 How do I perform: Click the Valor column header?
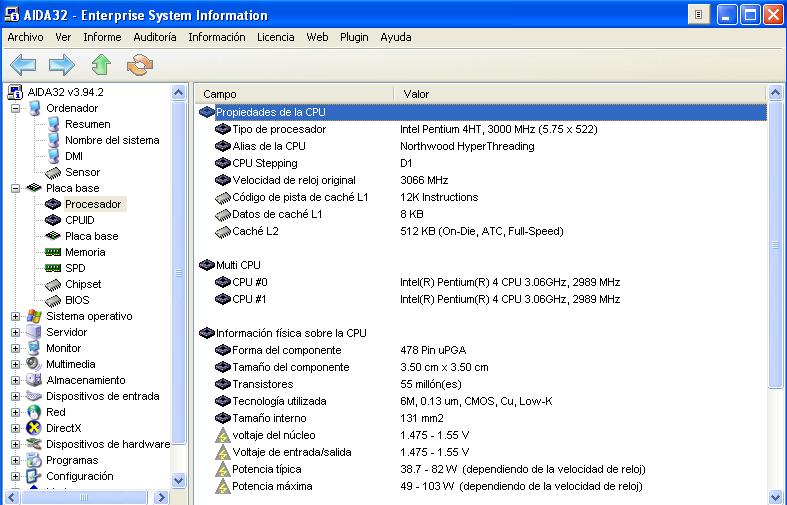tap(416, 94)
